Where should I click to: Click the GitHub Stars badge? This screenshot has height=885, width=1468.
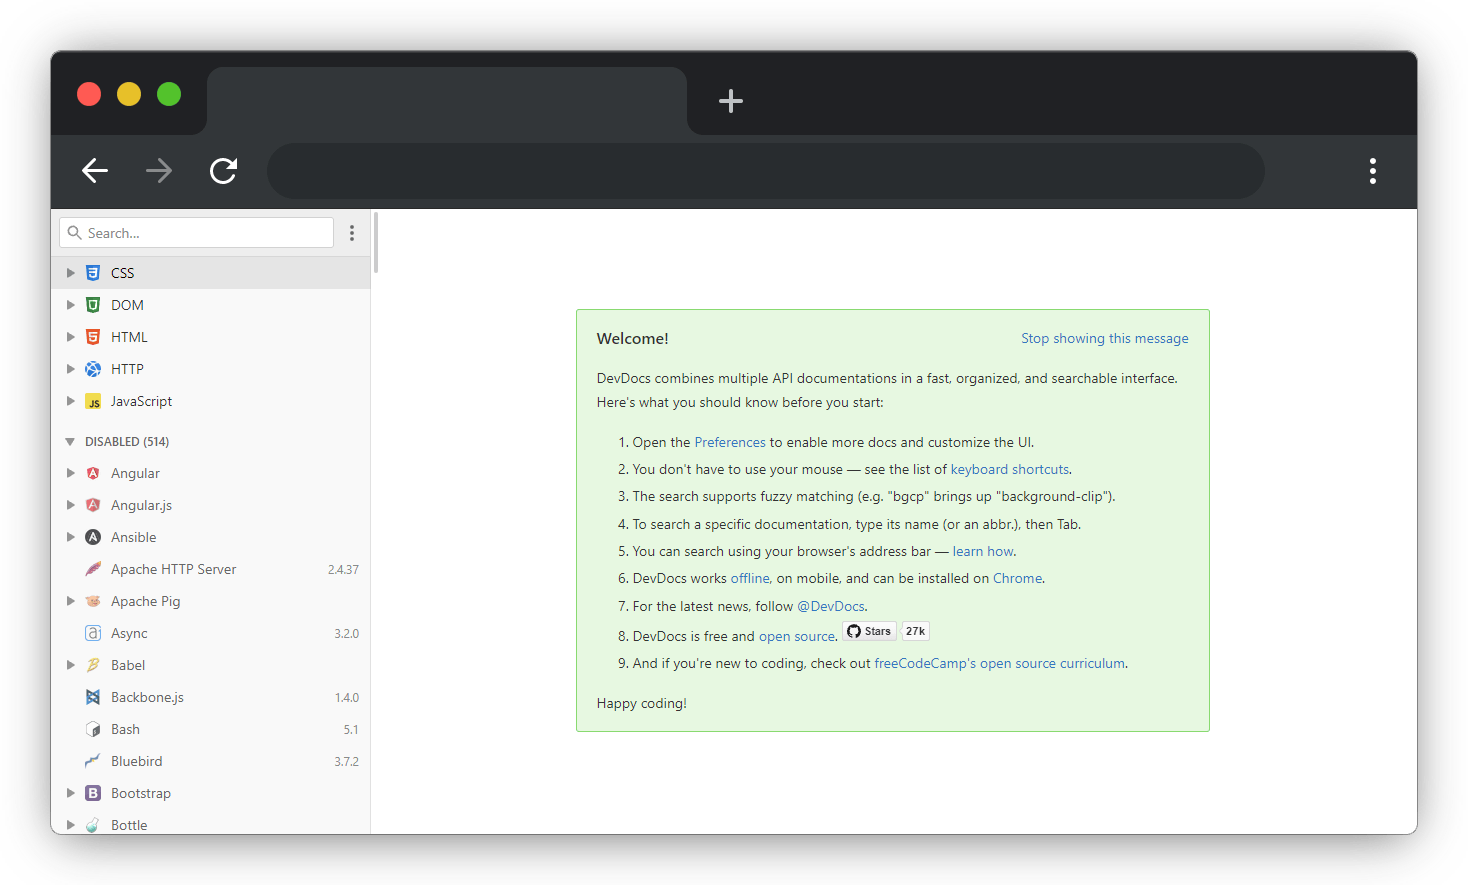pos(869,631)
